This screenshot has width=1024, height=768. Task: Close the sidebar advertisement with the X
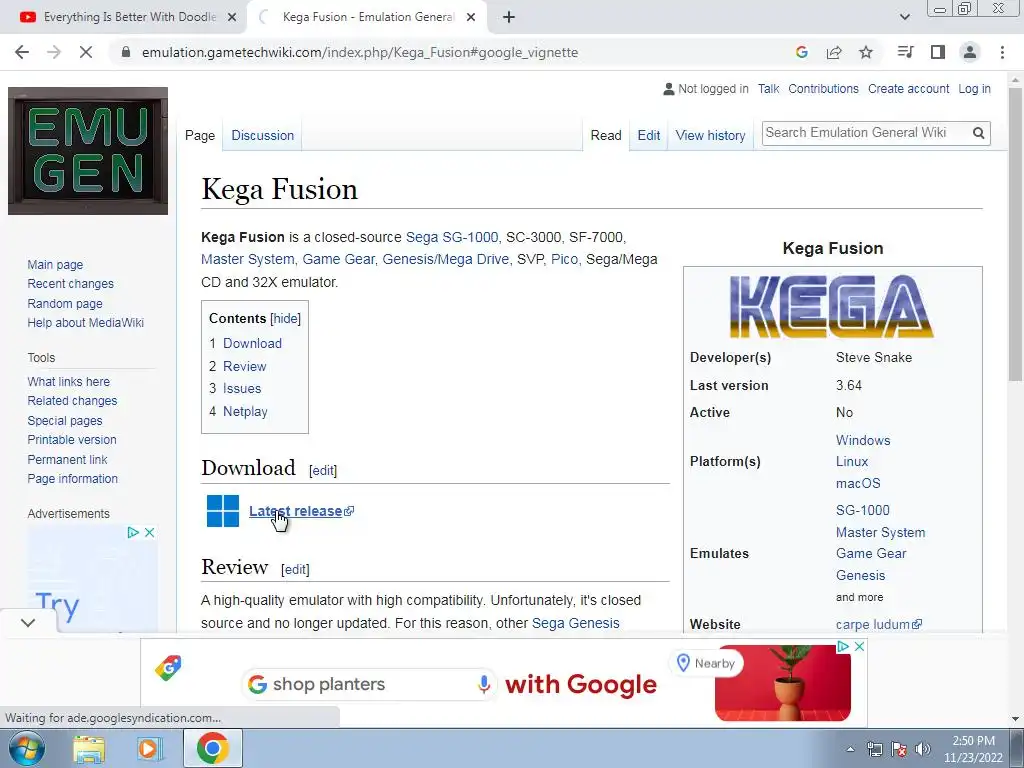pyautogui.click(x=150, y=532)
